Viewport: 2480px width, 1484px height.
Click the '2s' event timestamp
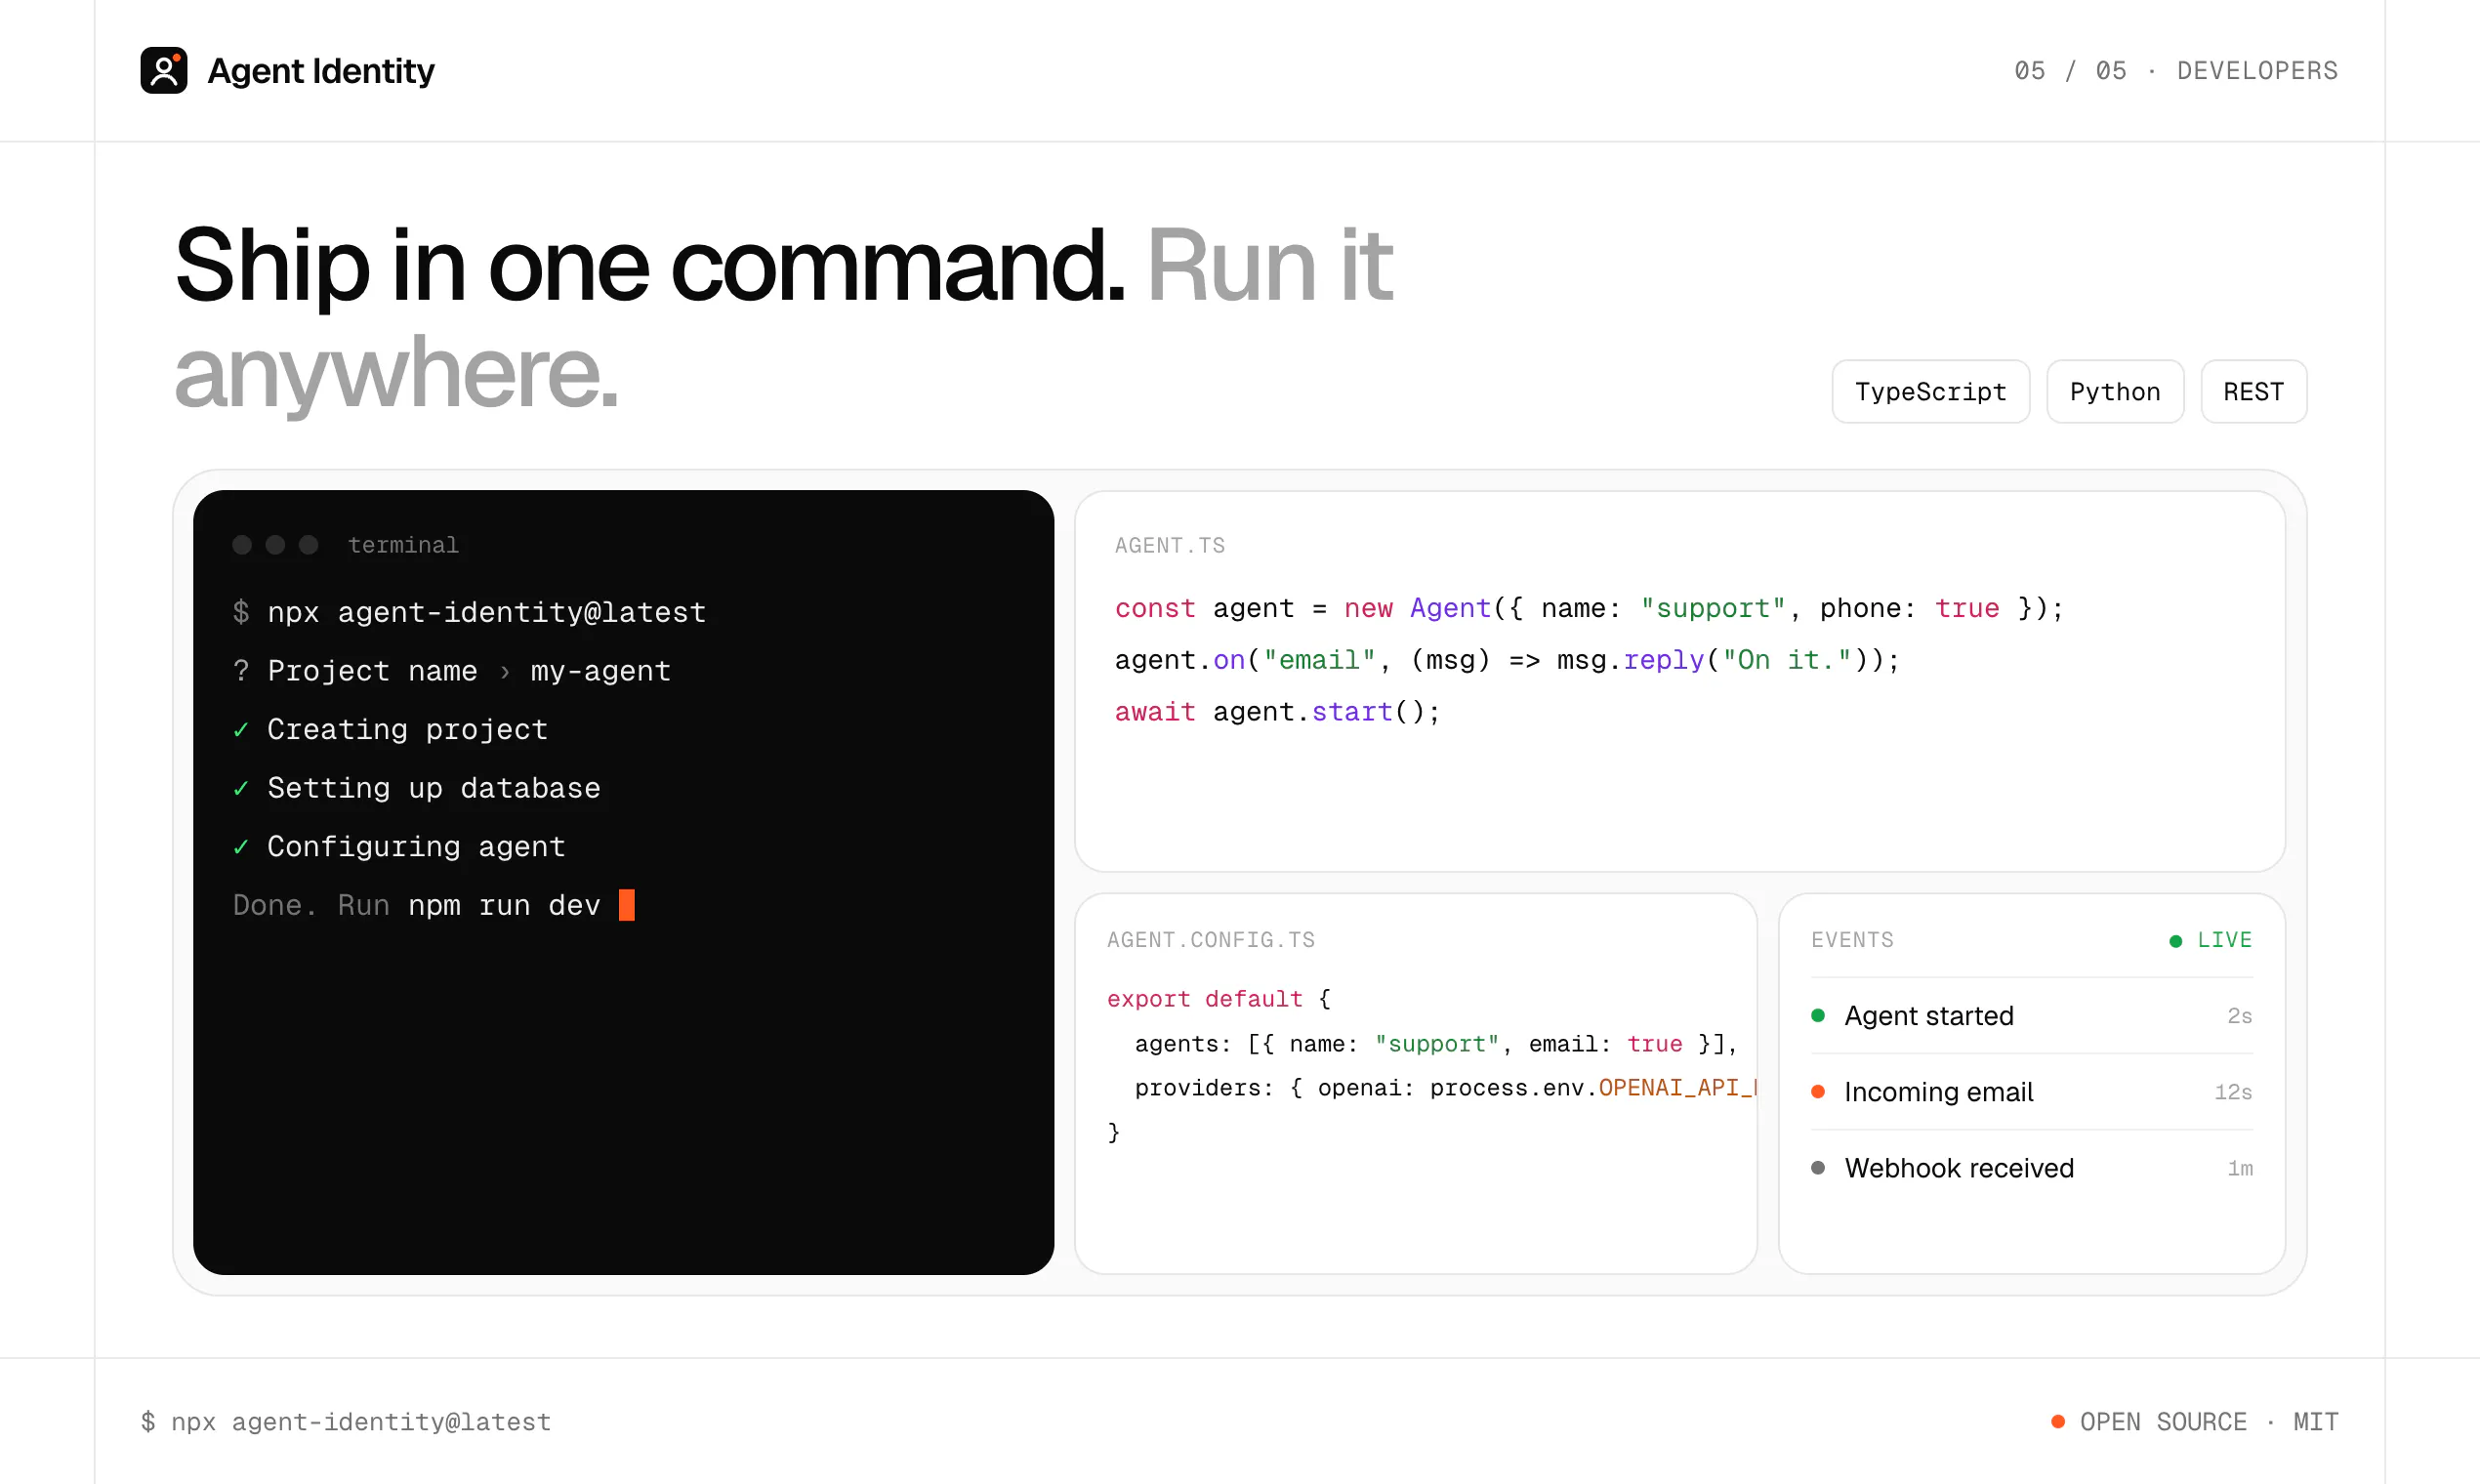click(2240, 1016)
